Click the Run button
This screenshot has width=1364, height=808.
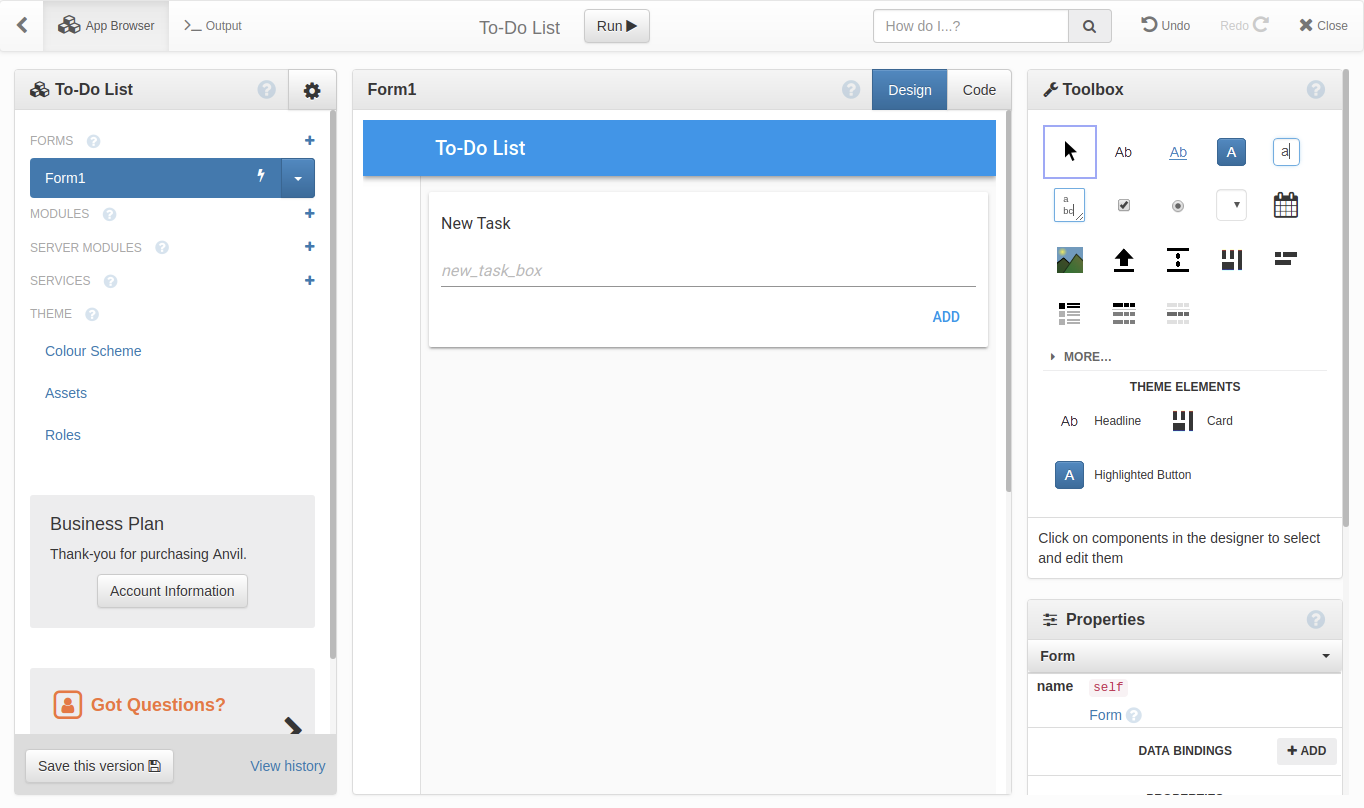(616, 26)
